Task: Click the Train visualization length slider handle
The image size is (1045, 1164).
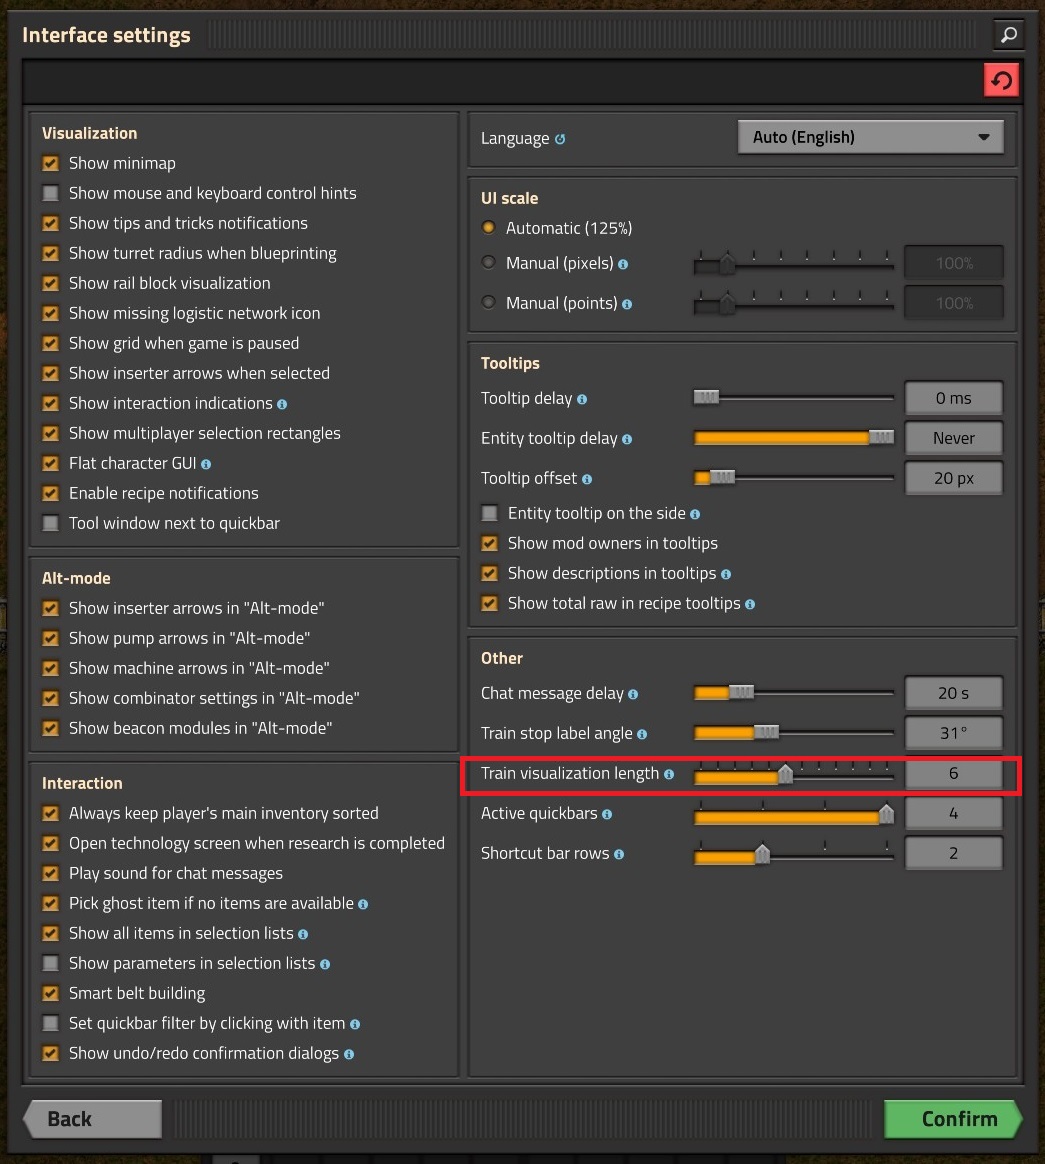Action: click(785, 773)
